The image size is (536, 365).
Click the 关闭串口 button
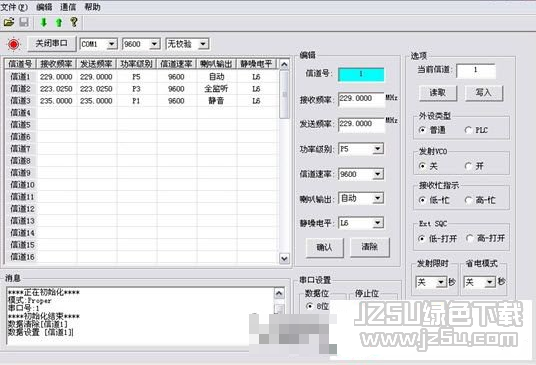pyautogui.click(x=52, y=44)
